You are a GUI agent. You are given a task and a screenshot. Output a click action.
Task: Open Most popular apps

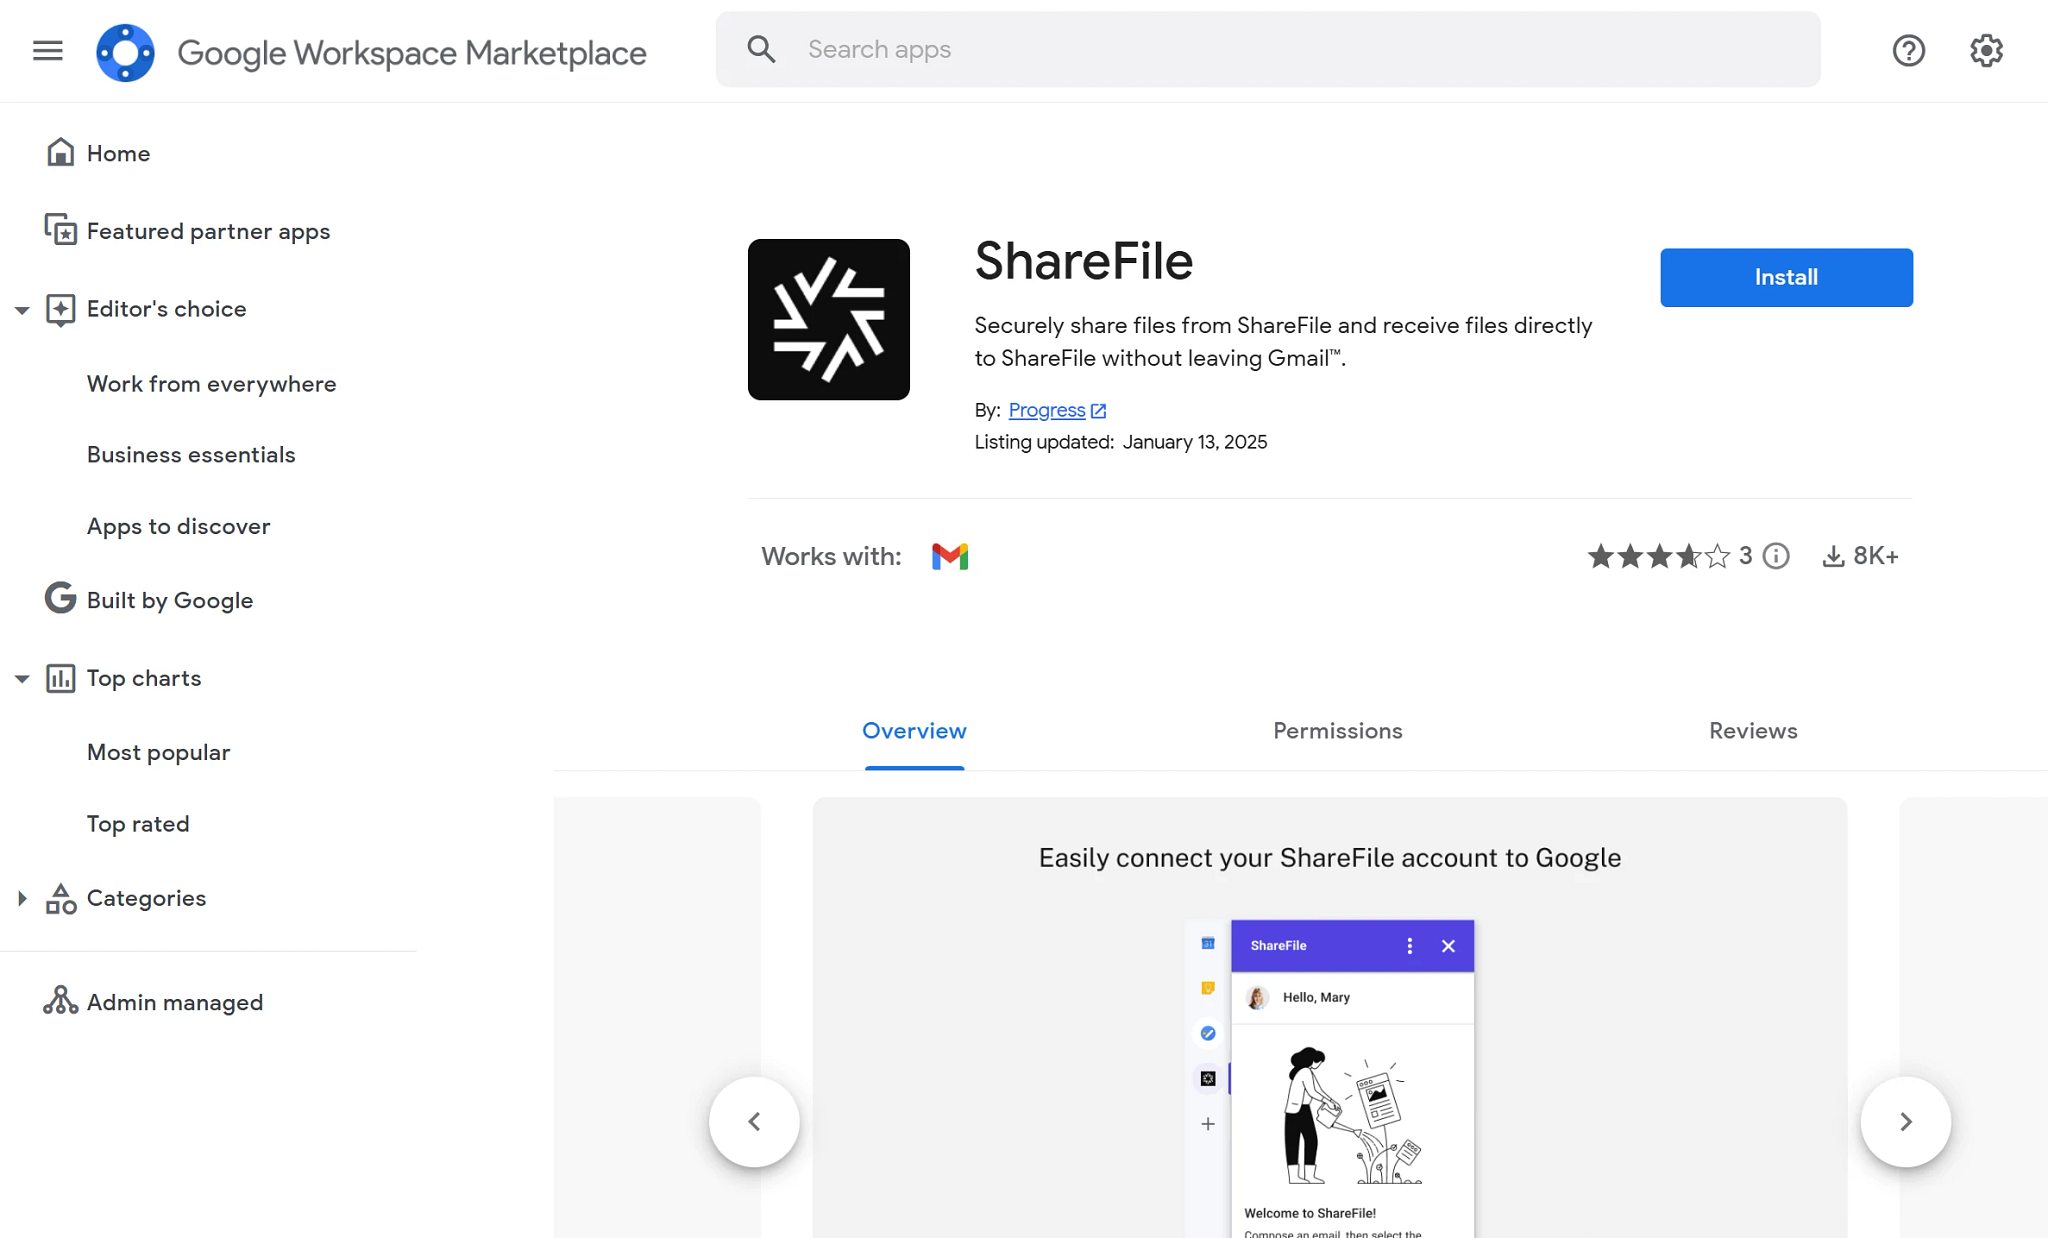tap(158, 753)
